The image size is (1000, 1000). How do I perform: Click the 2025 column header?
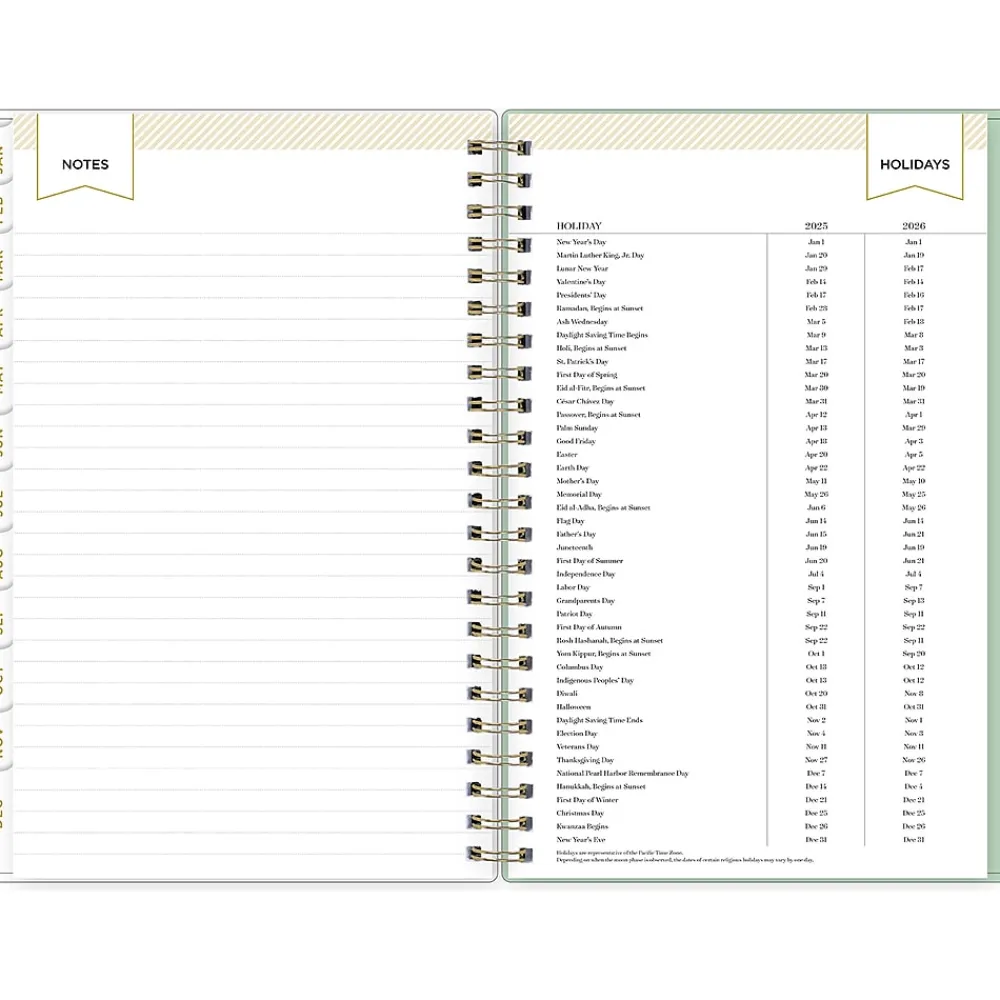tap(815, 226)
